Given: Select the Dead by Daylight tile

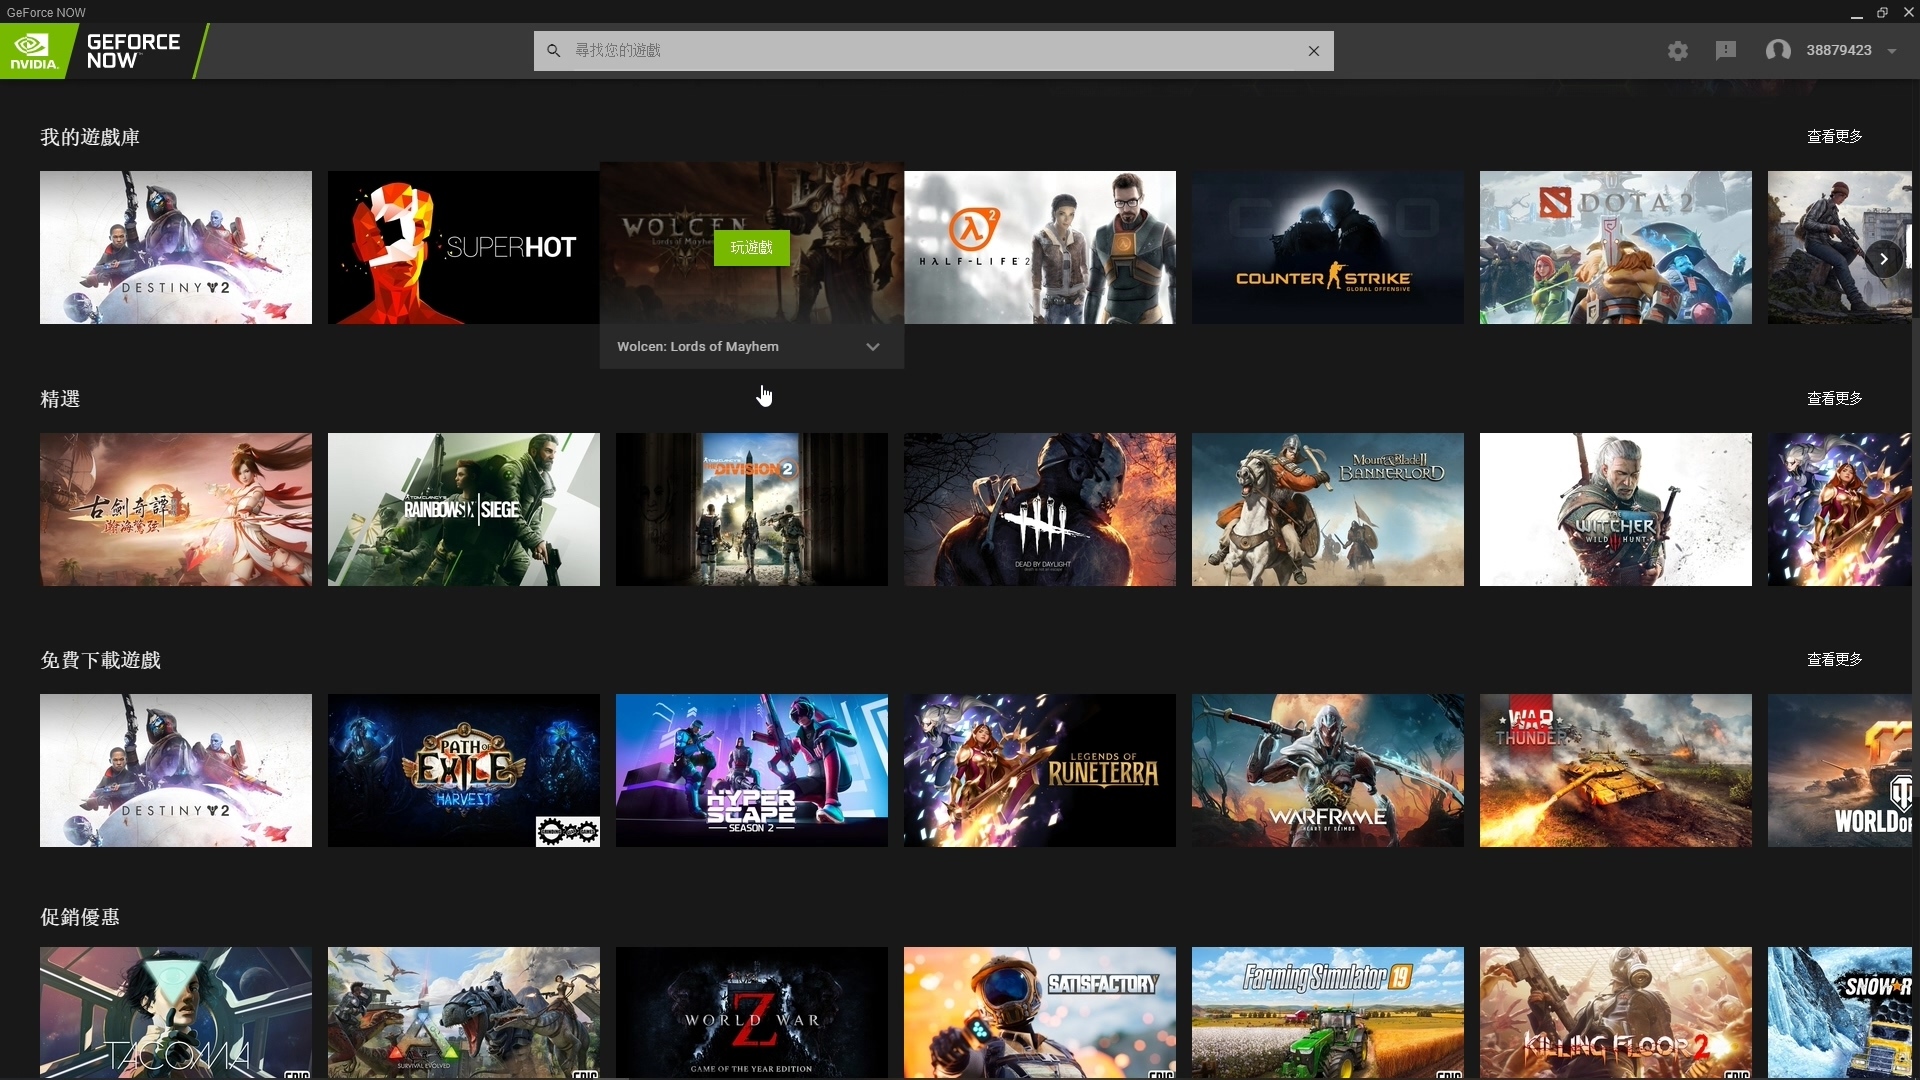Looking at the screenshot, I should [x=1040, y=509].
